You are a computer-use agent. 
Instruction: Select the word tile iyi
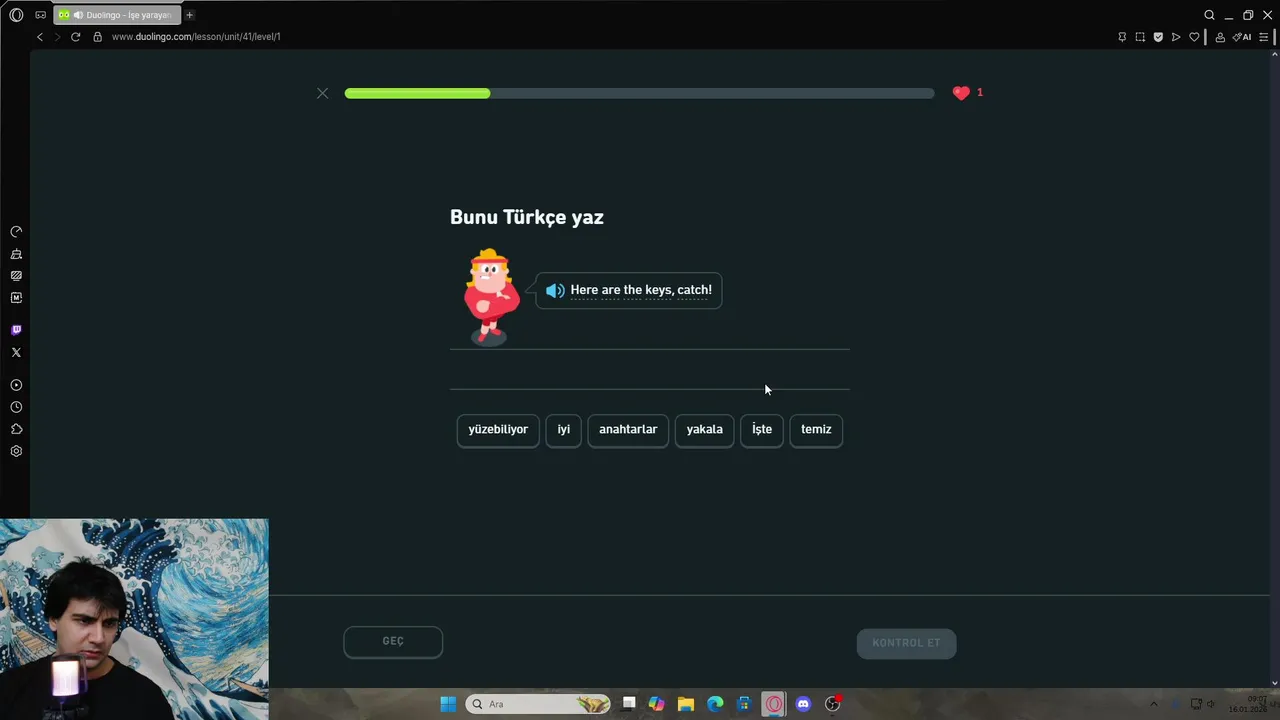click(564, 430)
